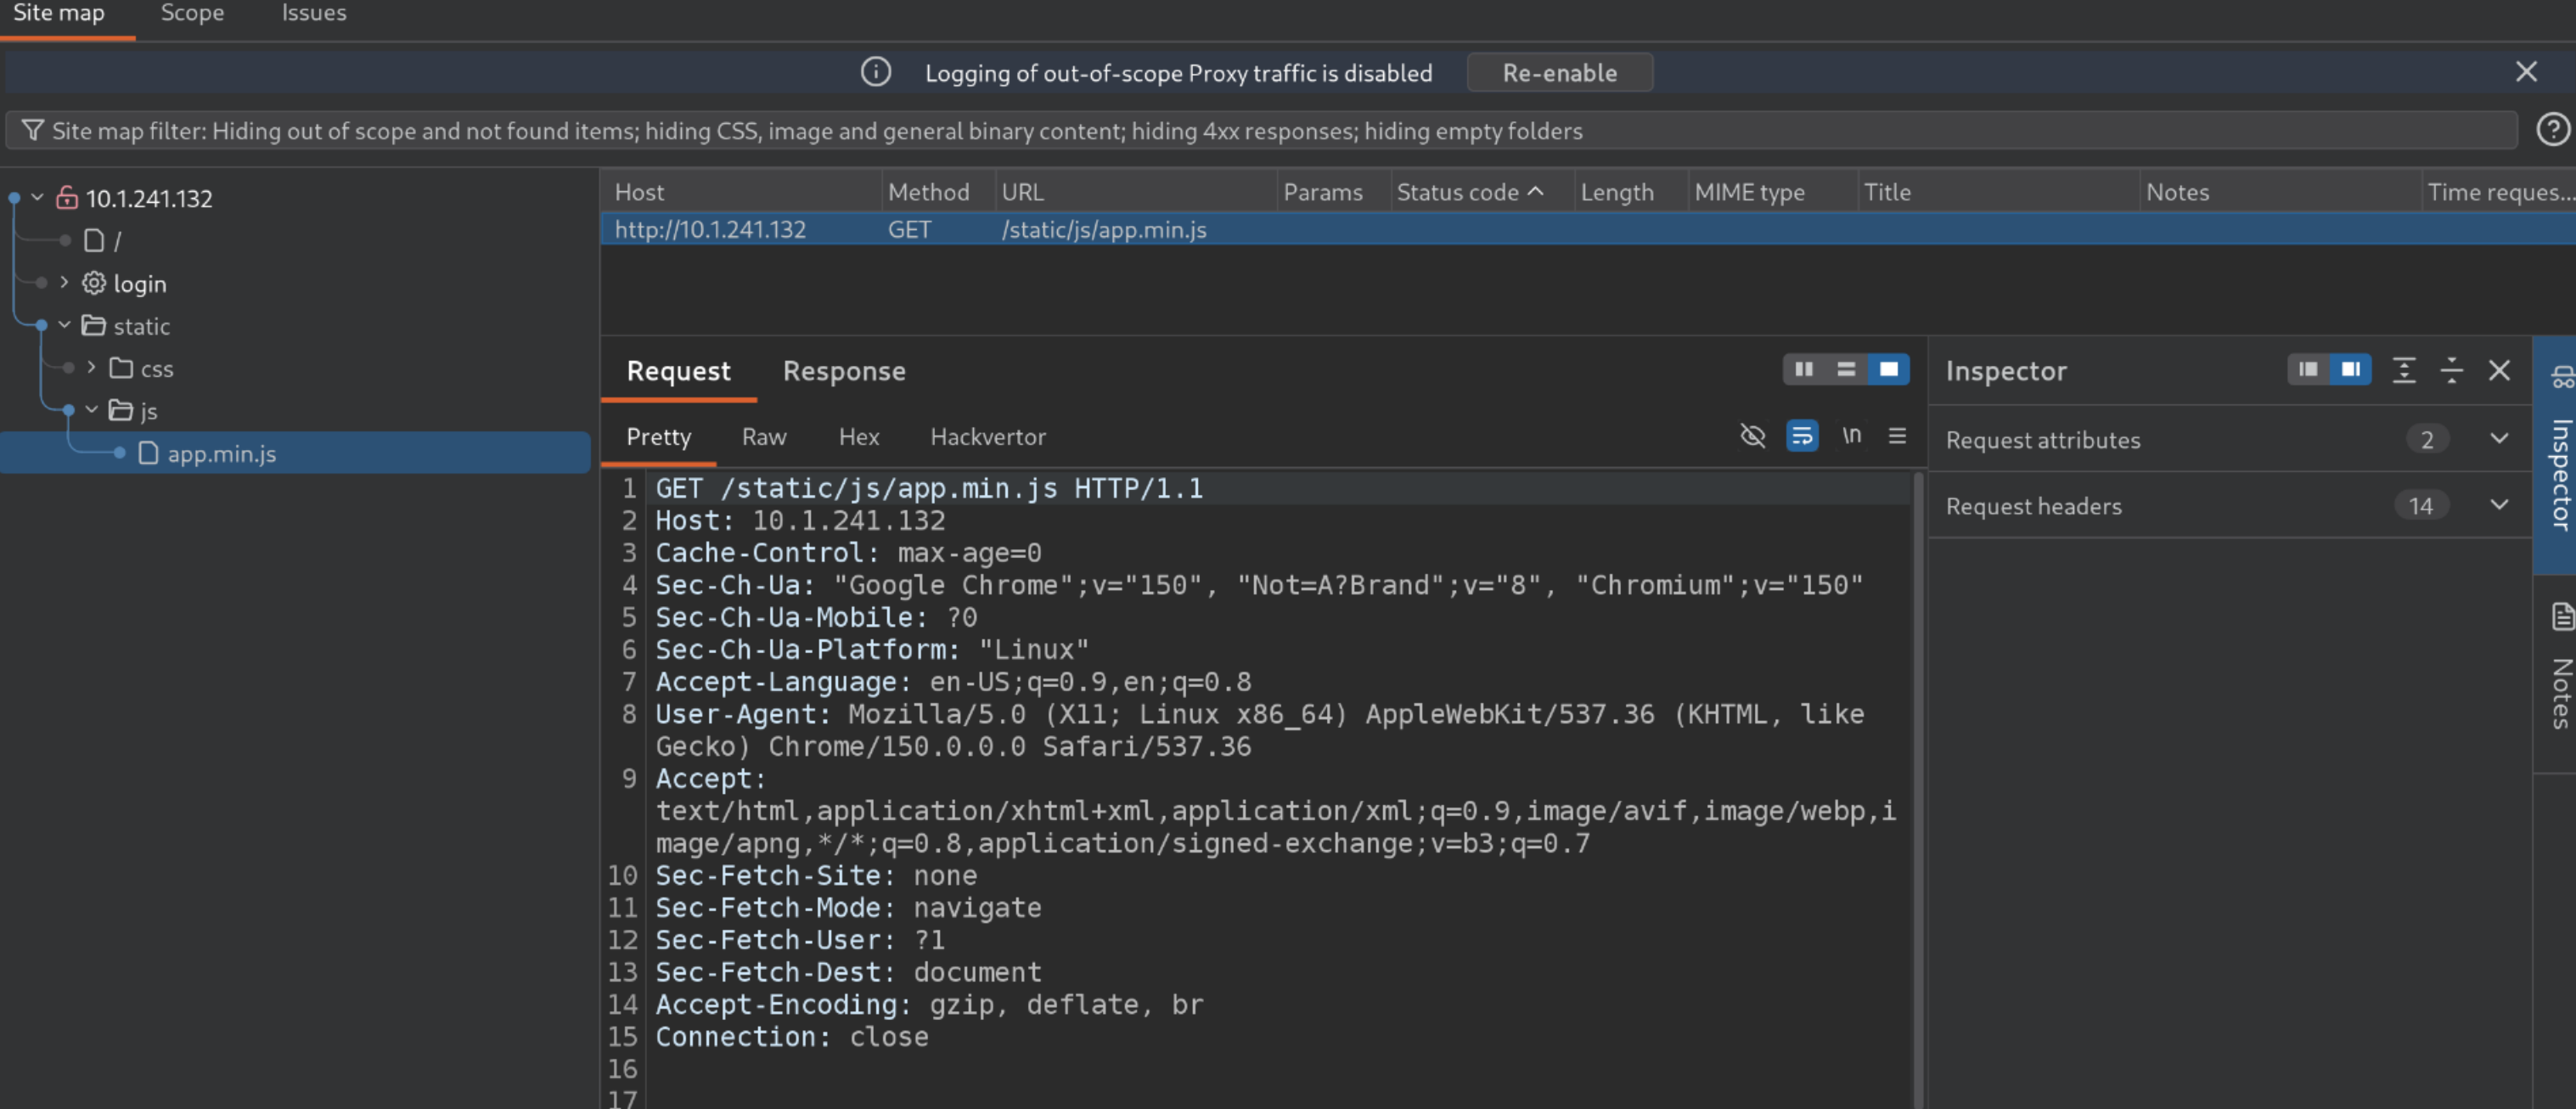Click the Method column header

coord(938,191)
